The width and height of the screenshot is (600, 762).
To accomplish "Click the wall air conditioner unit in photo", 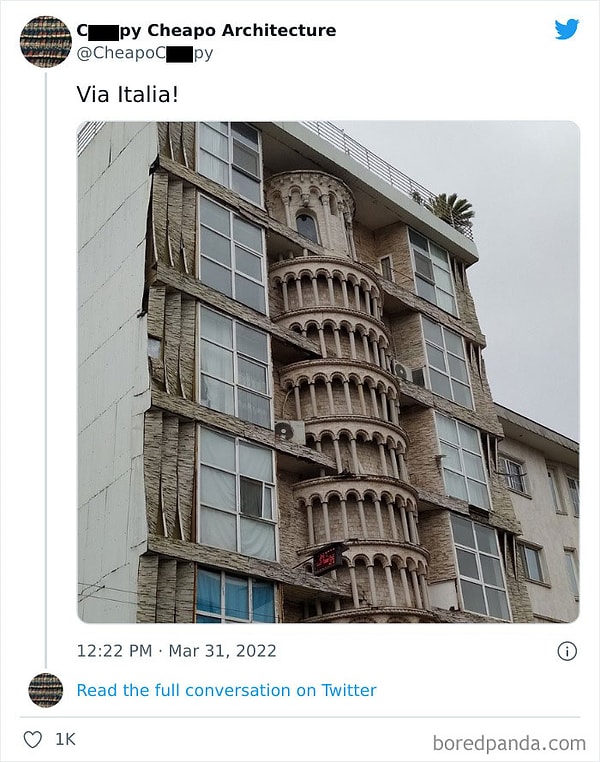I will tap(289, 432).
